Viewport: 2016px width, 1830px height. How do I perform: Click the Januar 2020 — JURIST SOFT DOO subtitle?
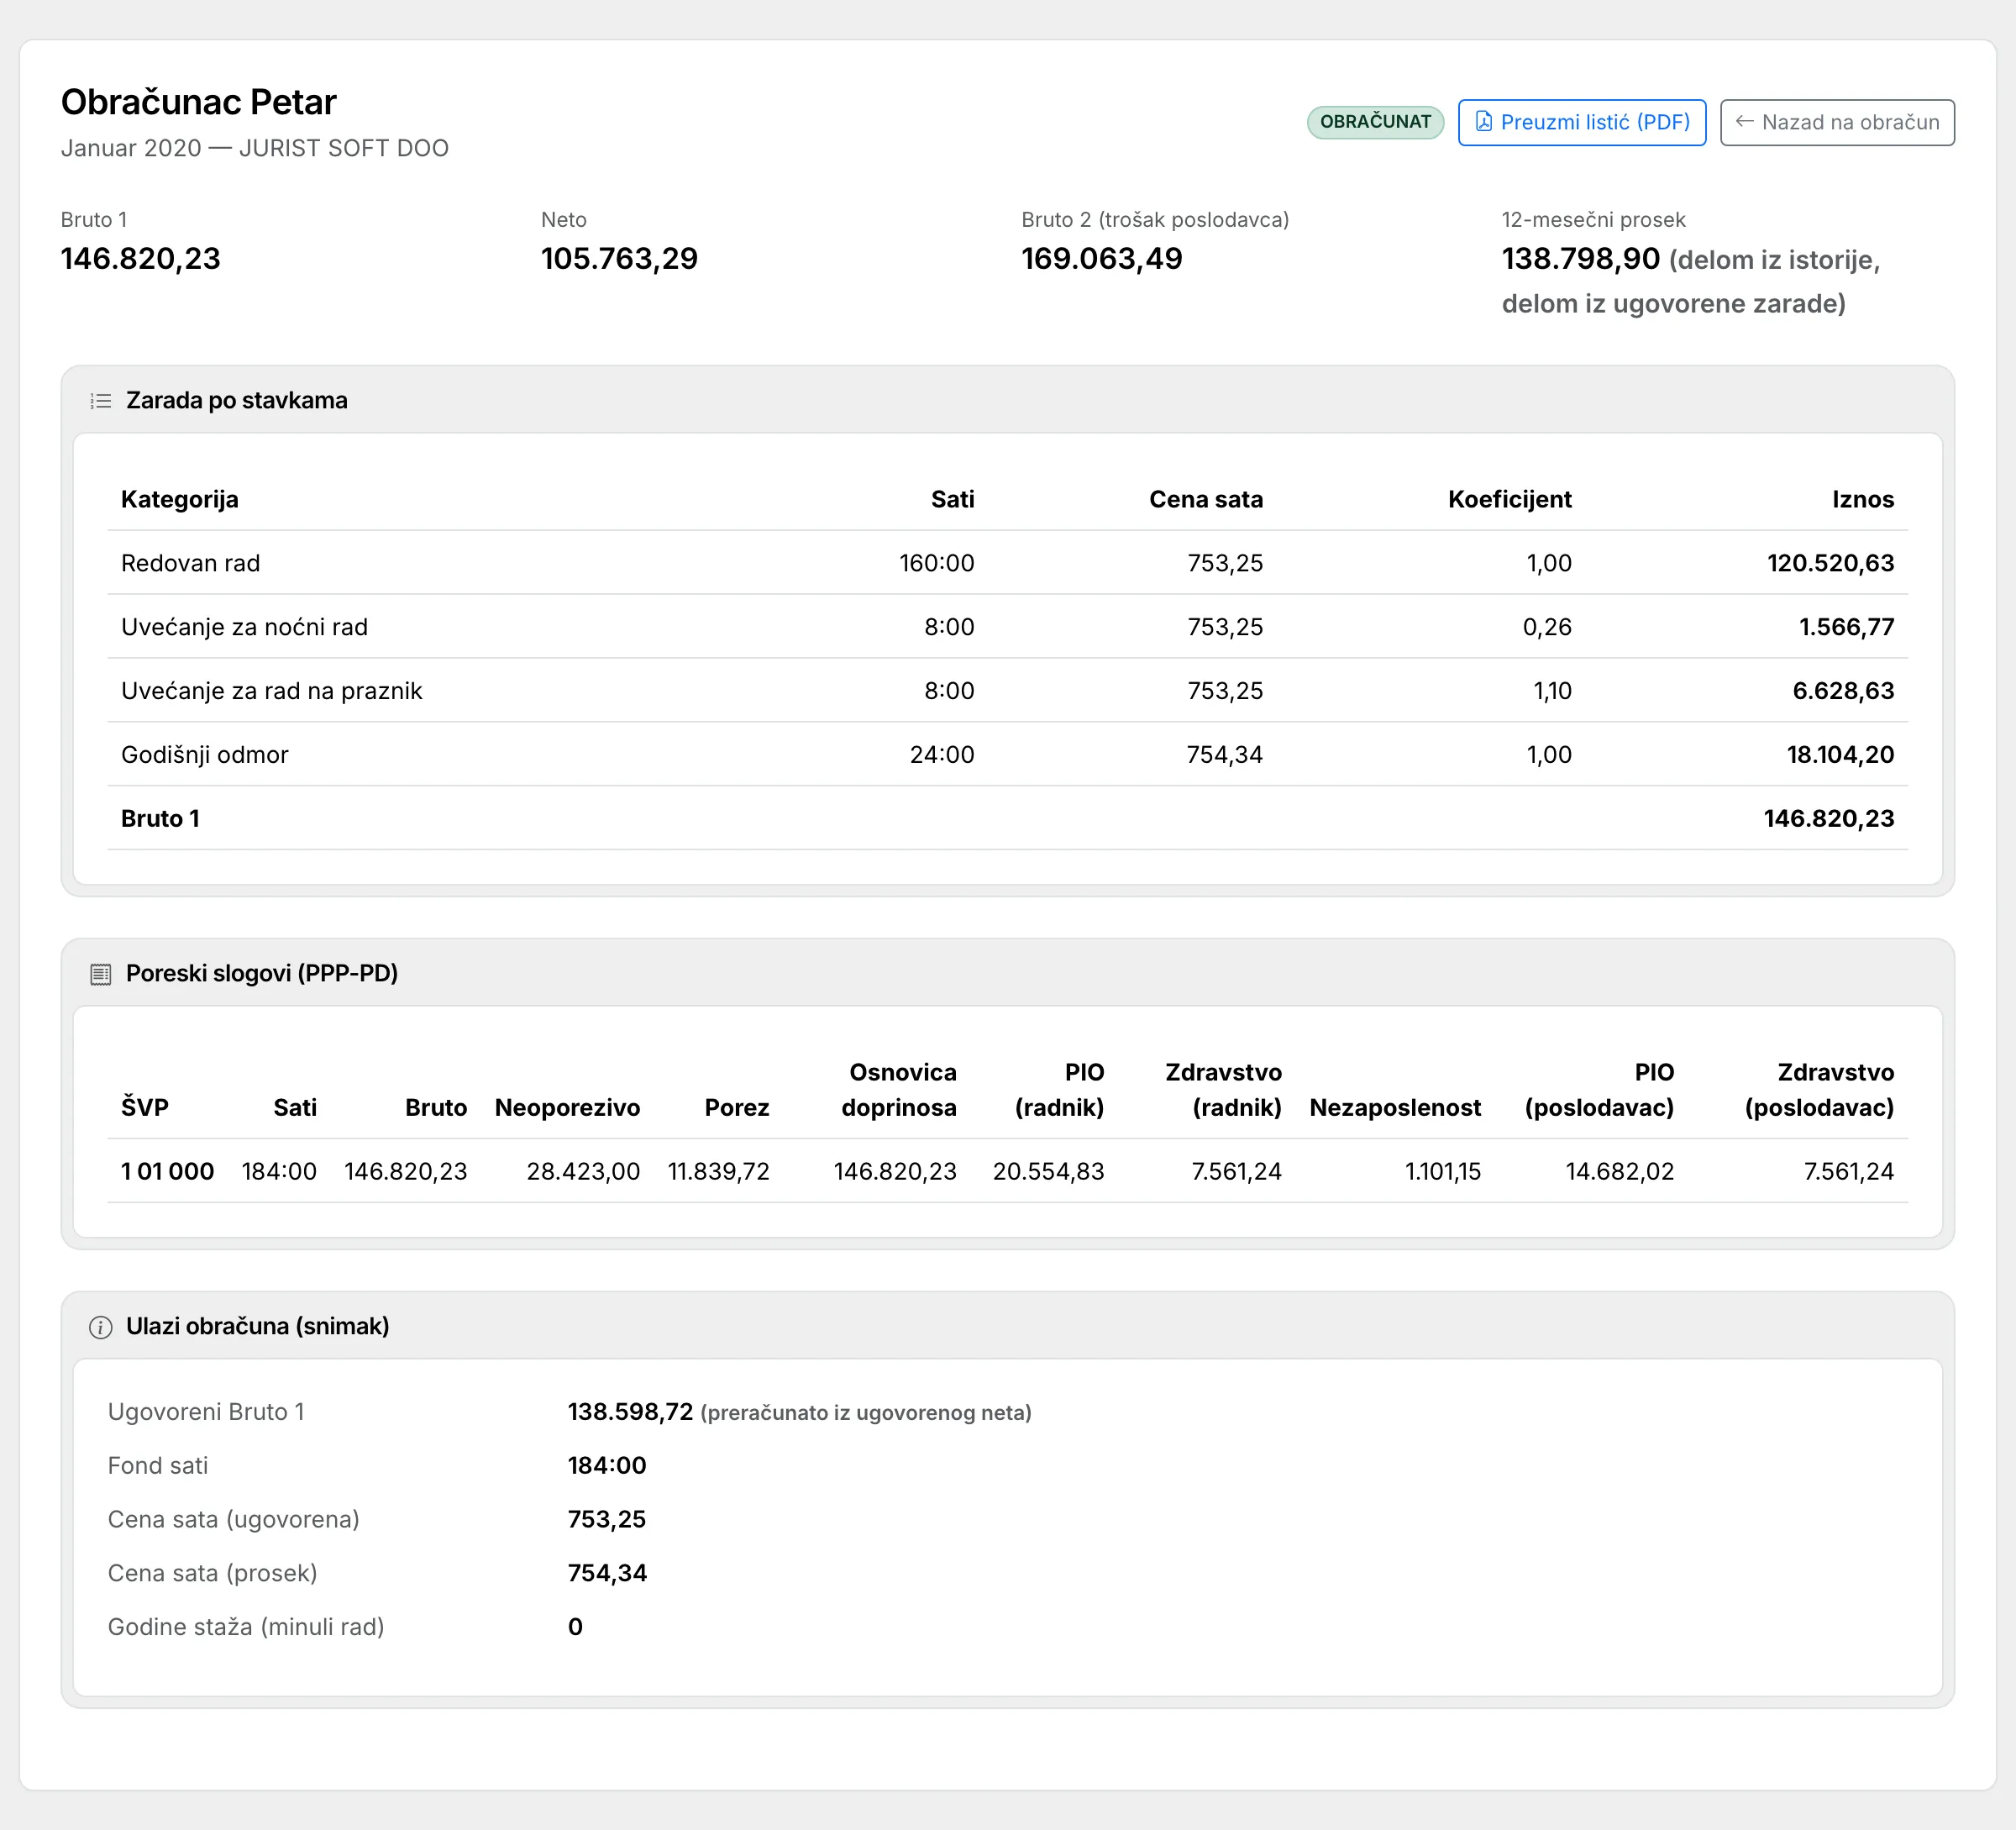(x=255, y=148)
